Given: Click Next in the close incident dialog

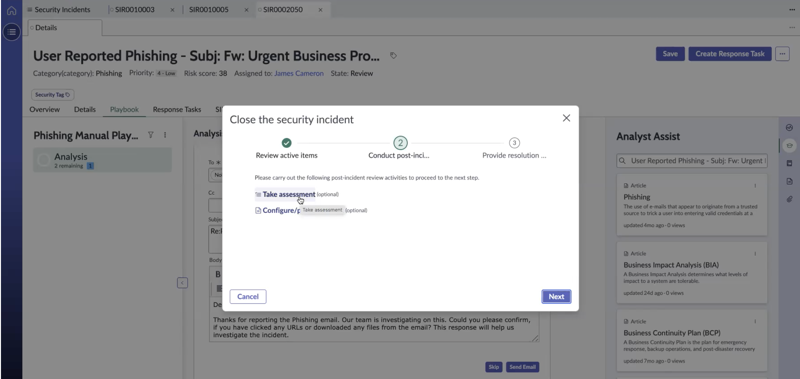Looking at the screenshot, I should click(556, 296).
